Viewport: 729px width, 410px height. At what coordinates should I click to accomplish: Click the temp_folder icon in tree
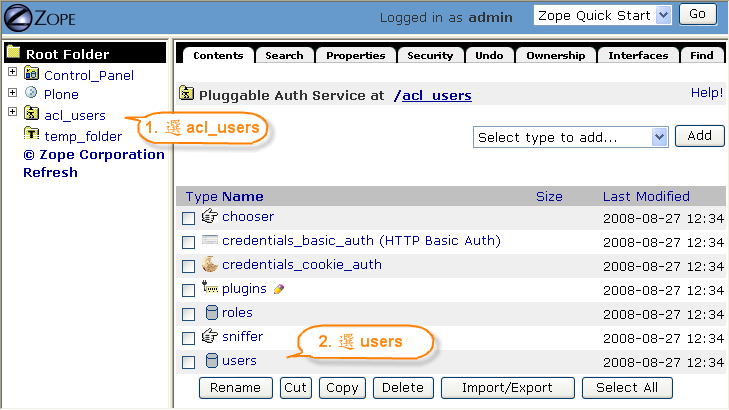(x=31, y=134)
